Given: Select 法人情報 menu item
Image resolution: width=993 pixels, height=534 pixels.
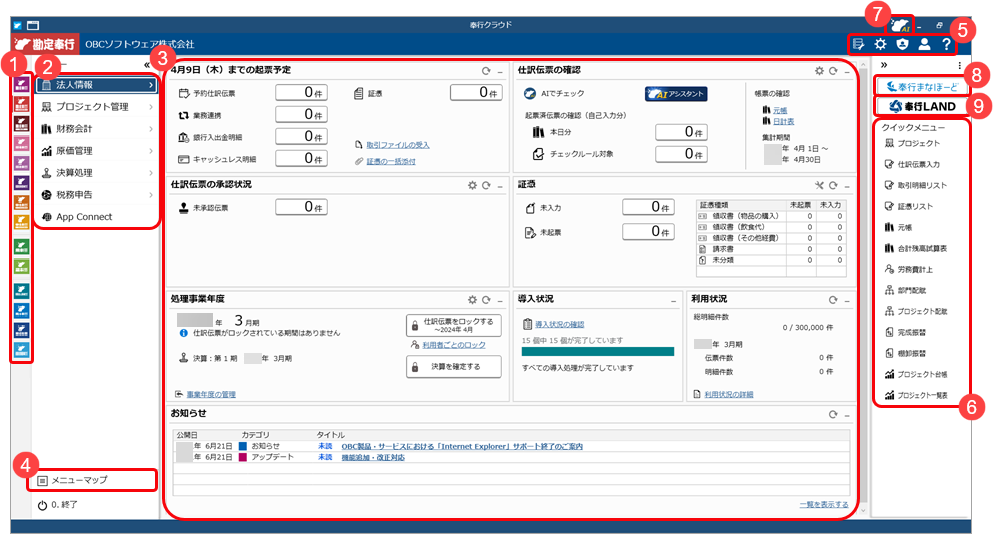Looking at the screenshot, I should click(x=96, y=85).
